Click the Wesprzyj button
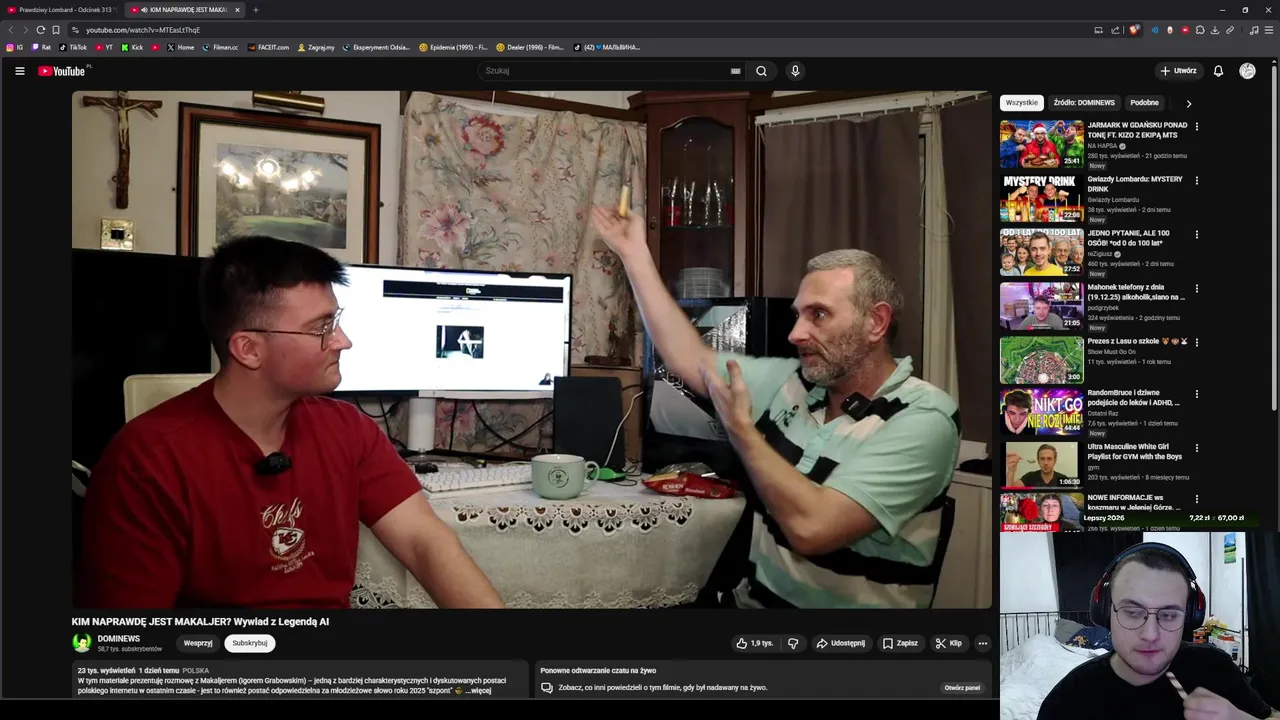The image size is (1280, 720). [198, 643]
